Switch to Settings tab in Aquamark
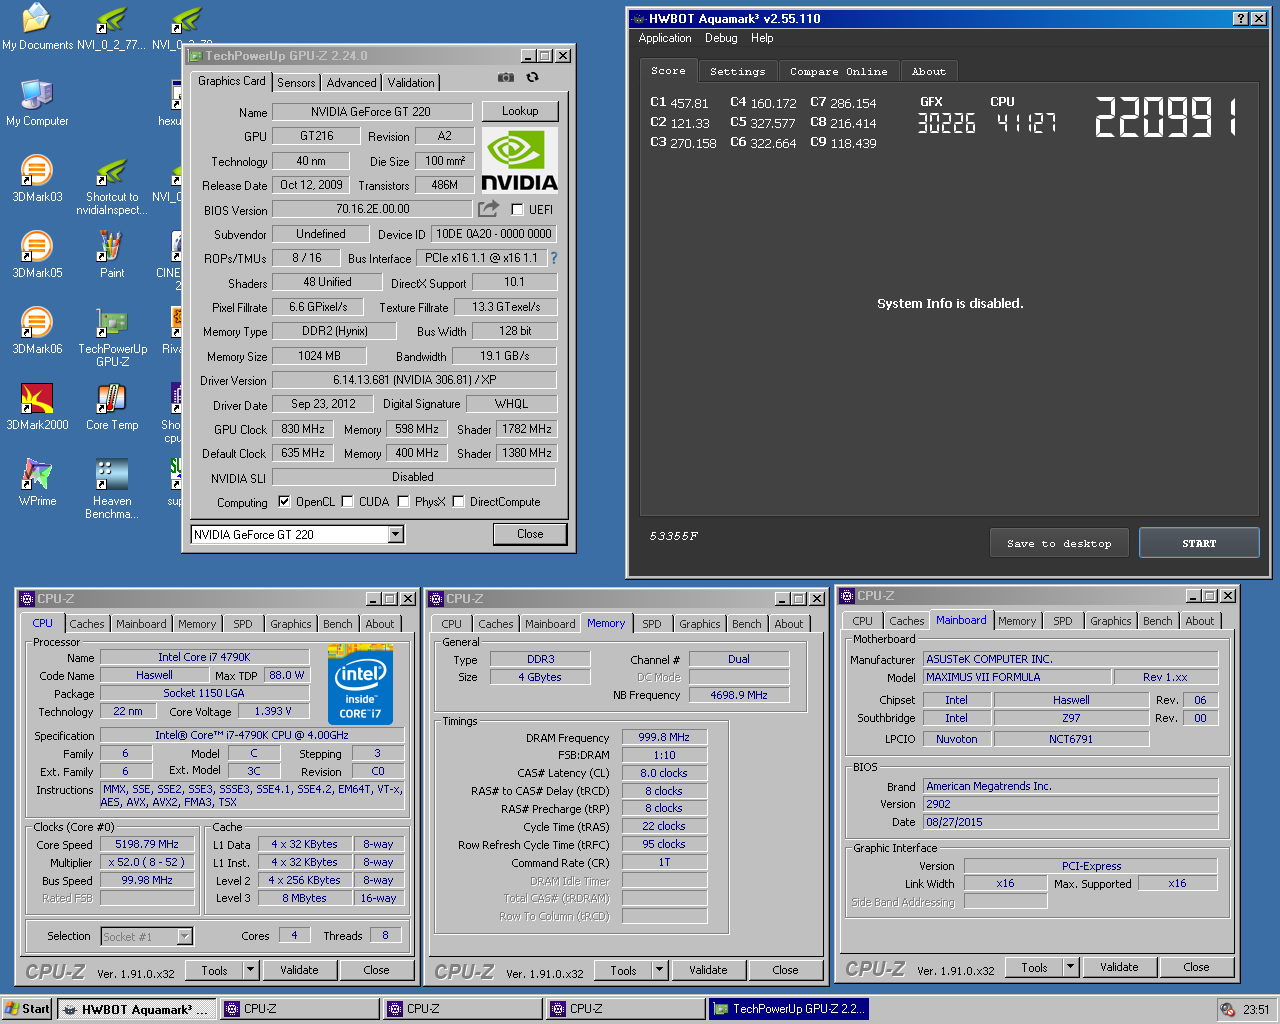The height and width of the screenshot is (1024, 1280). pos(737,71)
